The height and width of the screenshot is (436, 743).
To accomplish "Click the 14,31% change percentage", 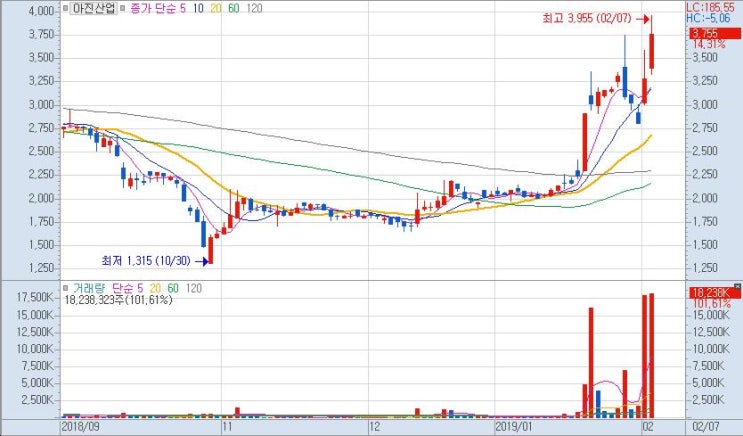I will click(709, 44).
